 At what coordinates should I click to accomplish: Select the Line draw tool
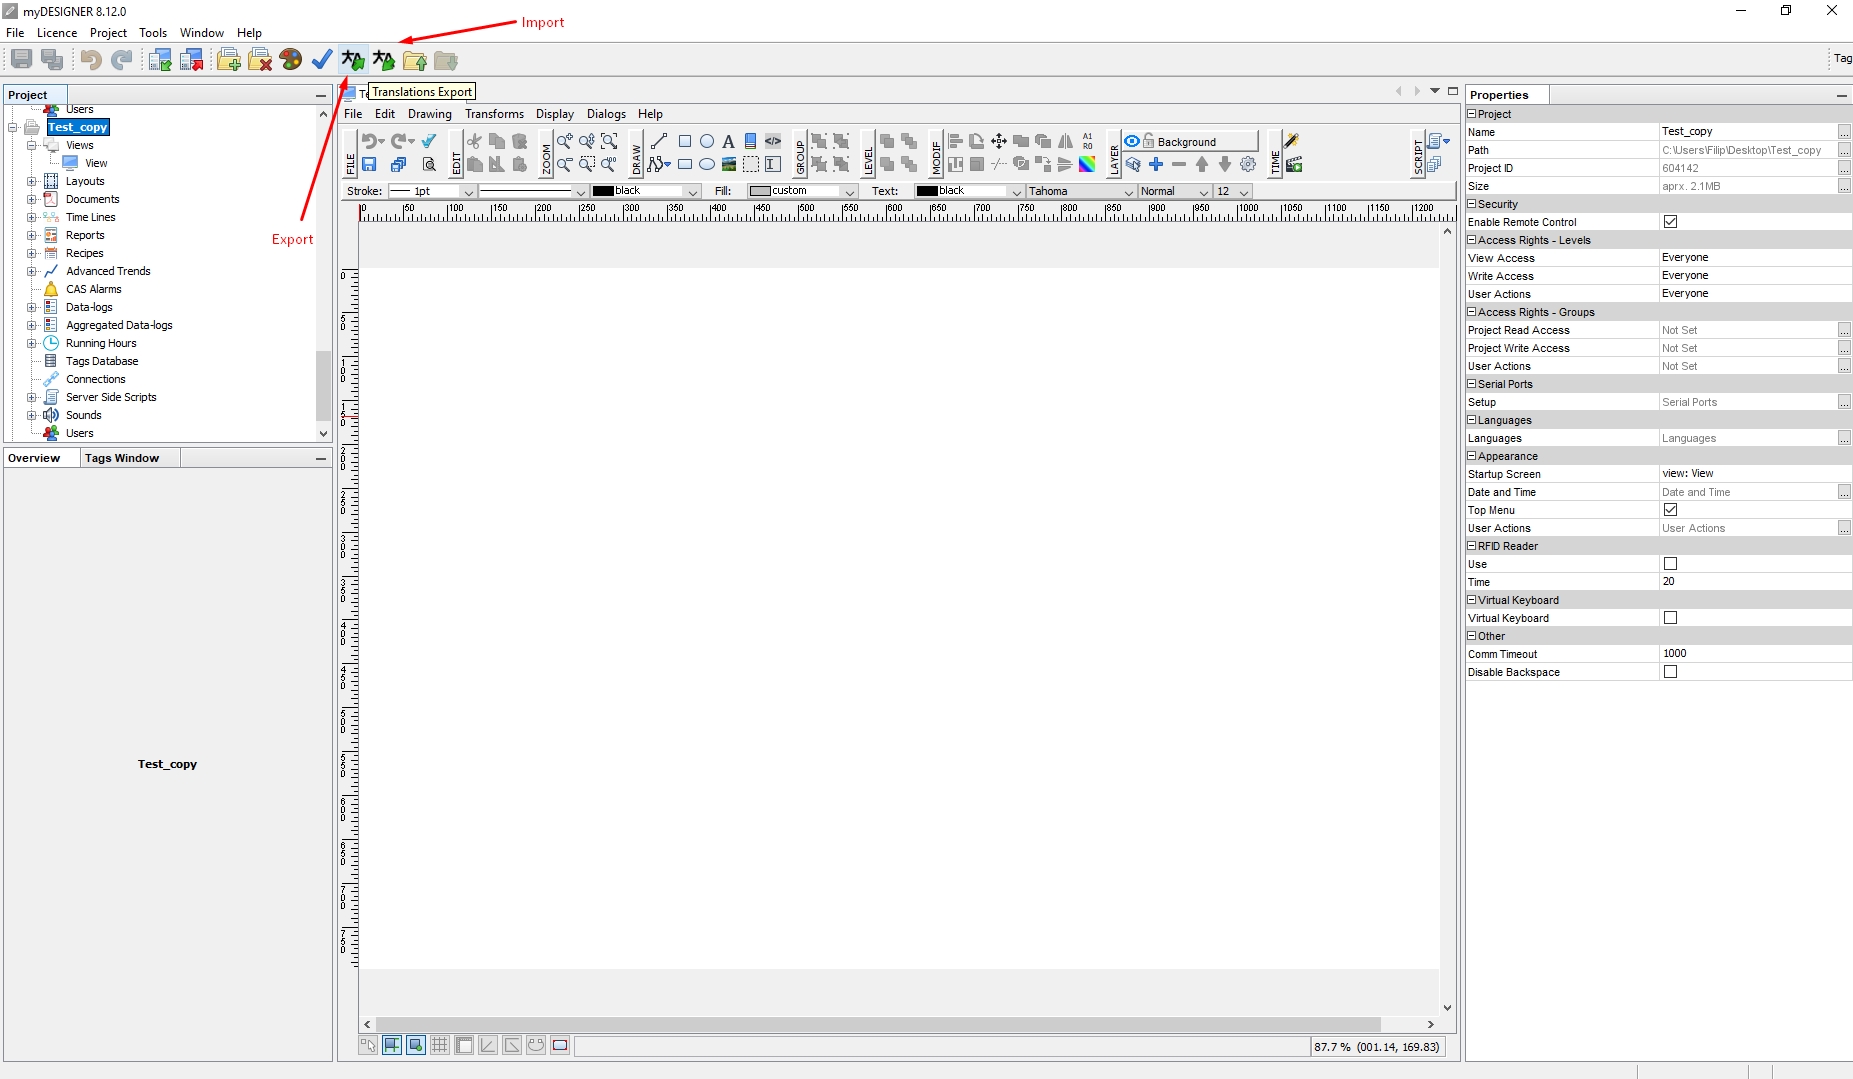659,141
